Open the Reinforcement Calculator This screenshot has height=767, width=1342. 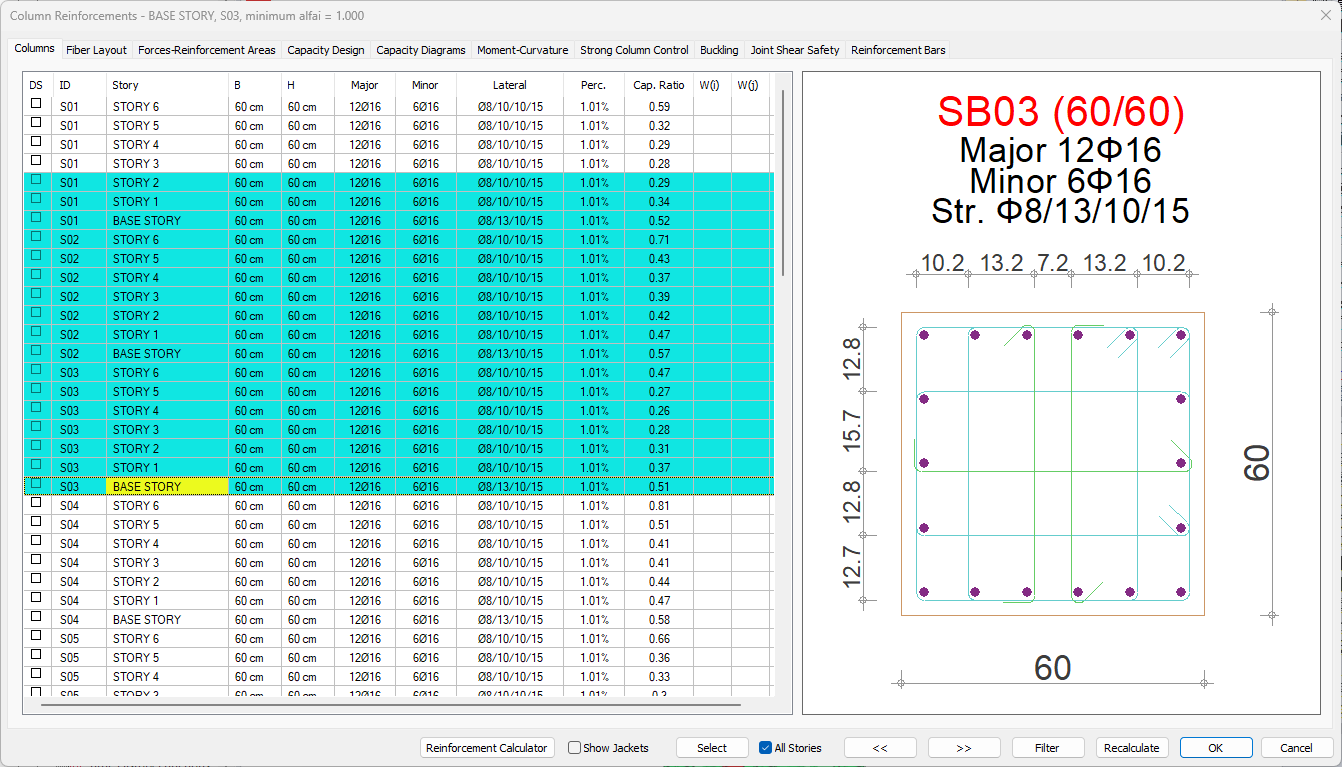[487, 748]
